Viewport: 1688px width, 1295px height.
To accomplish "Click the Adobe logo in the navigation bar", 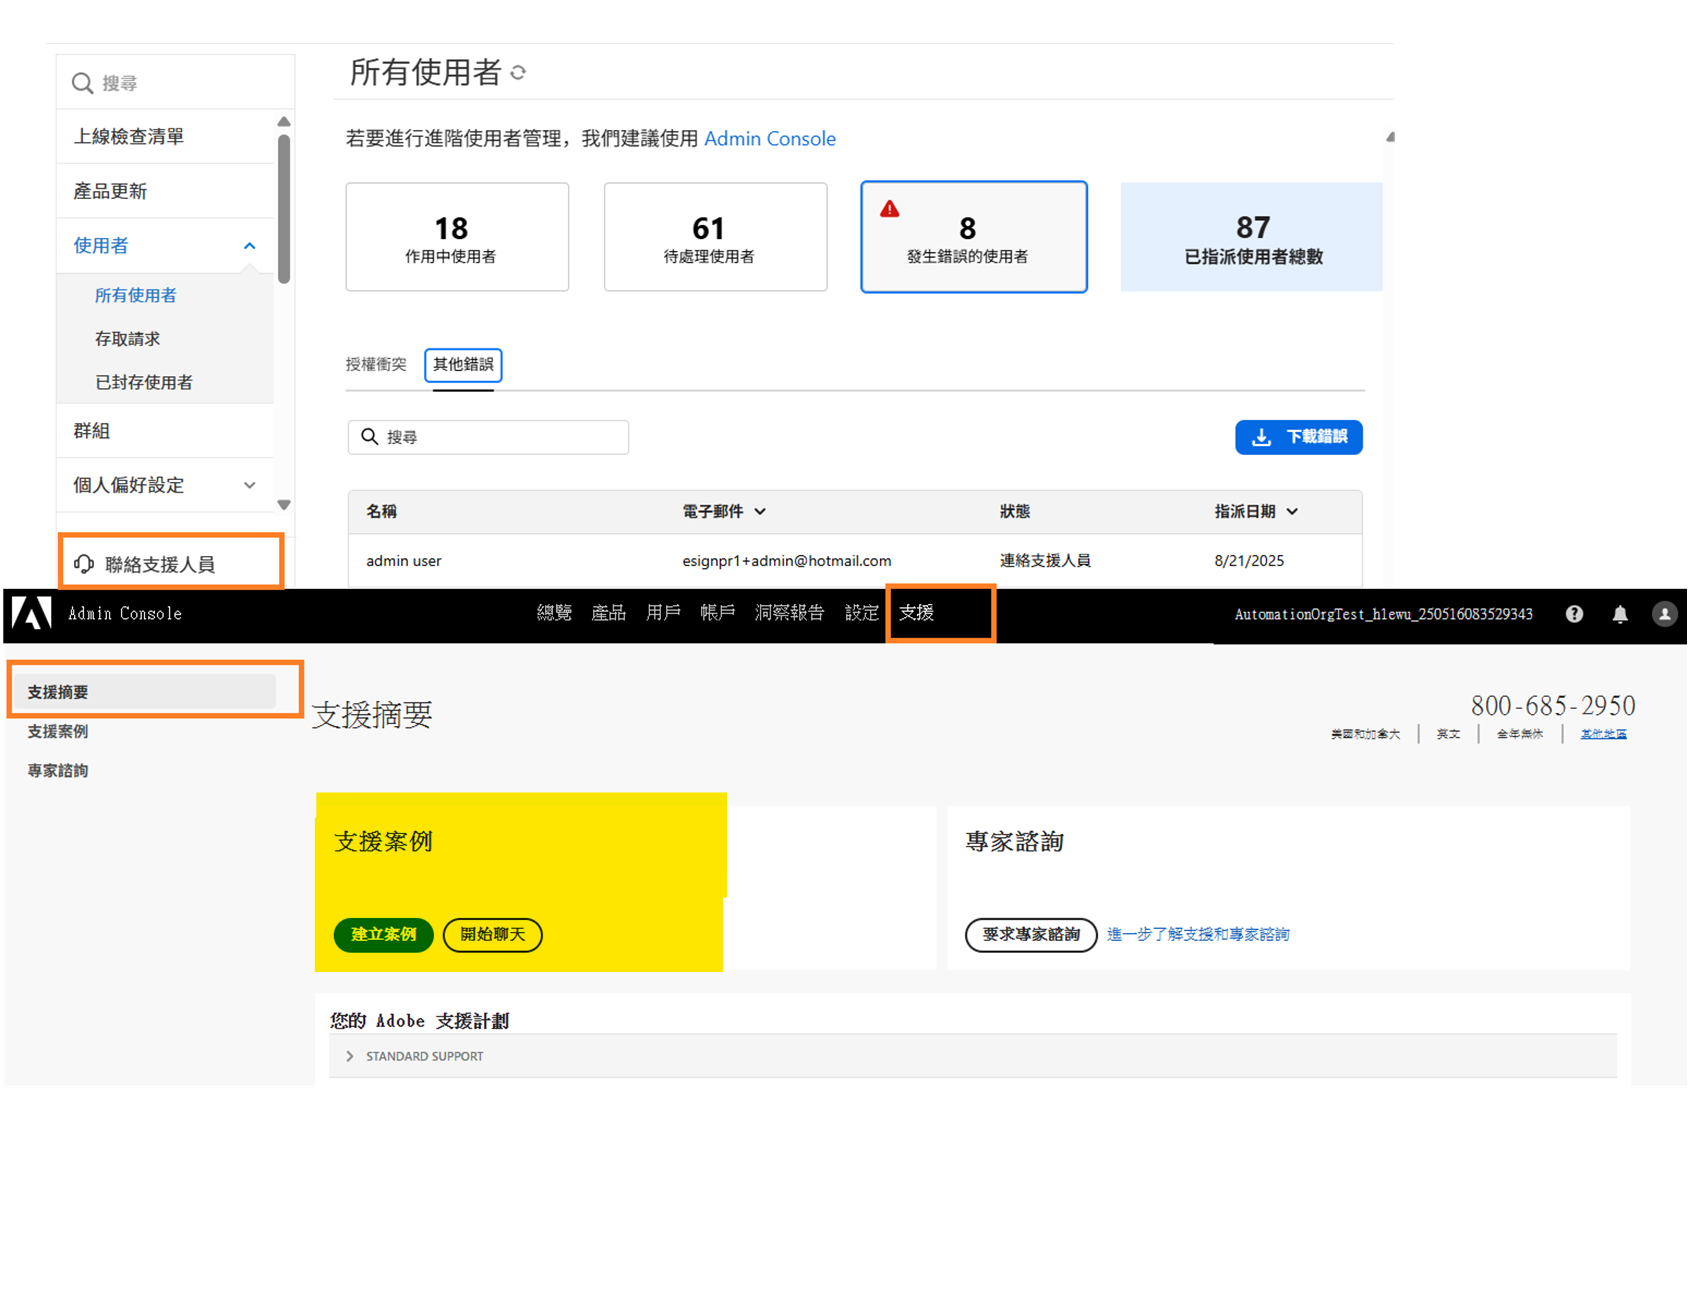I will pyautogui.click(x=31, y=614).
